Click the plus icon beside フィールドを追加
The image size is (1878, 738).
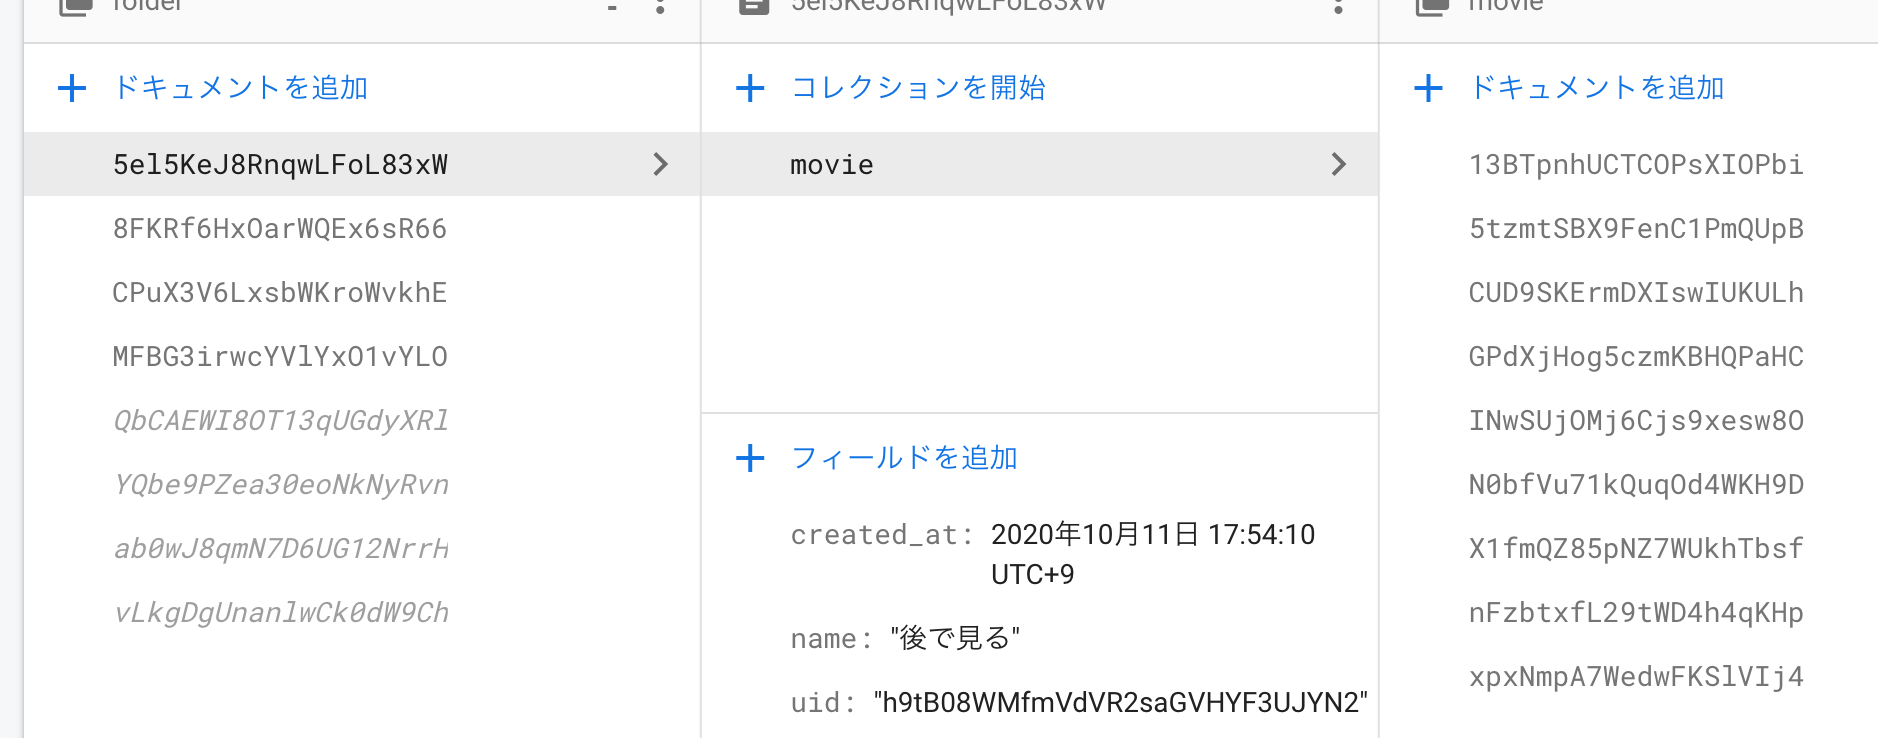(x=750, y=458)
